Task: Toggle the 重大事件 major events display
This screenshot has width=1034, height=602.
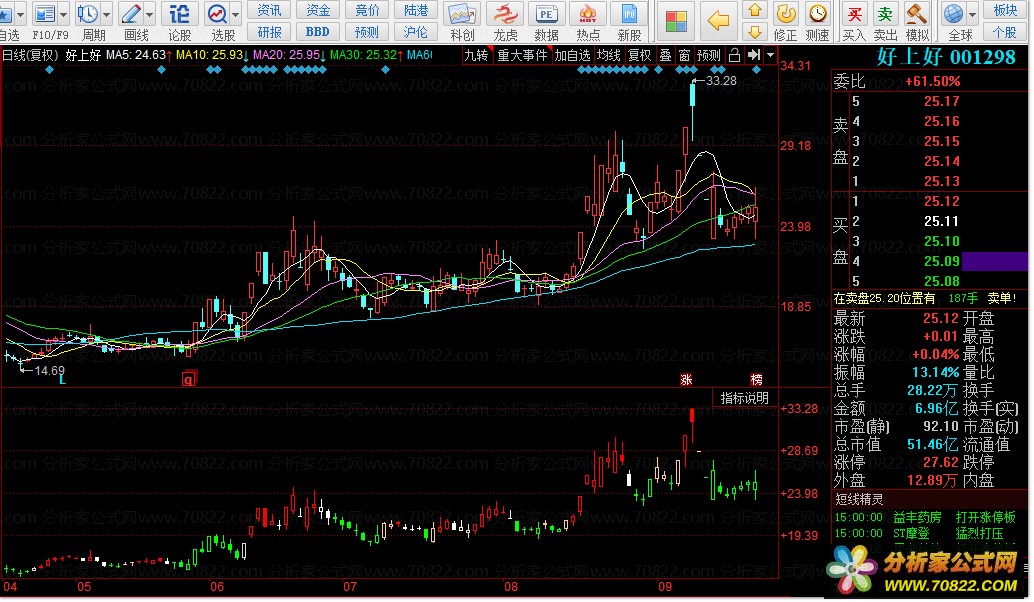Action: tap(522, 55)
